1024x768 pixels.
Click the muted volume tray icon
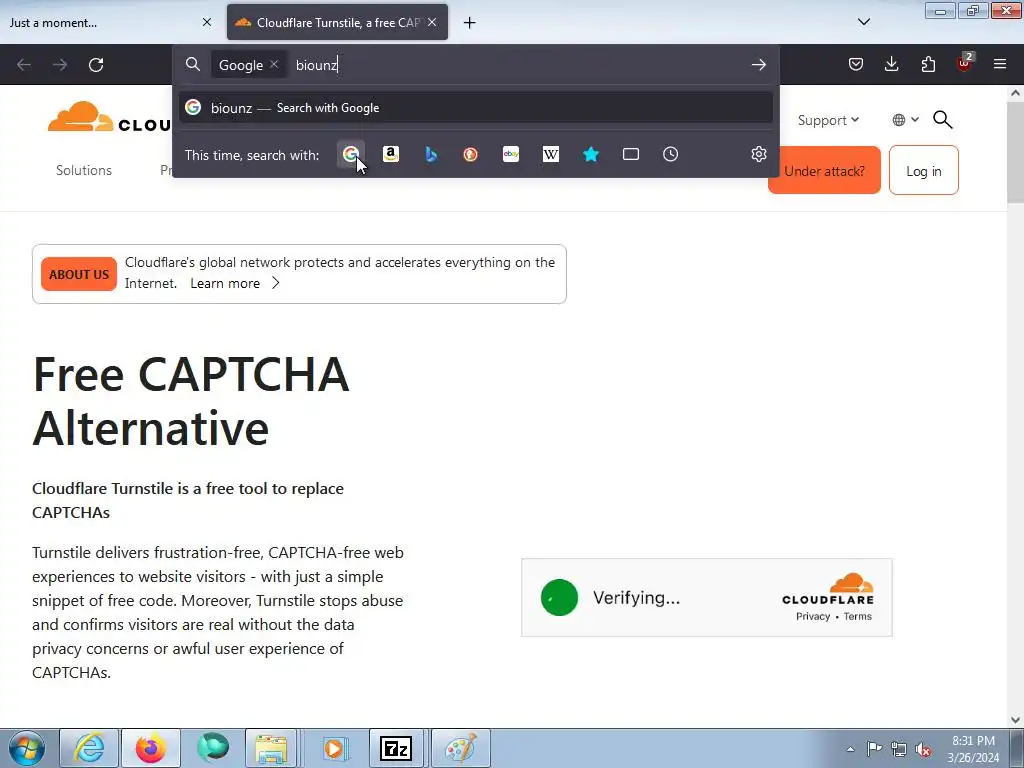[923, 749]
